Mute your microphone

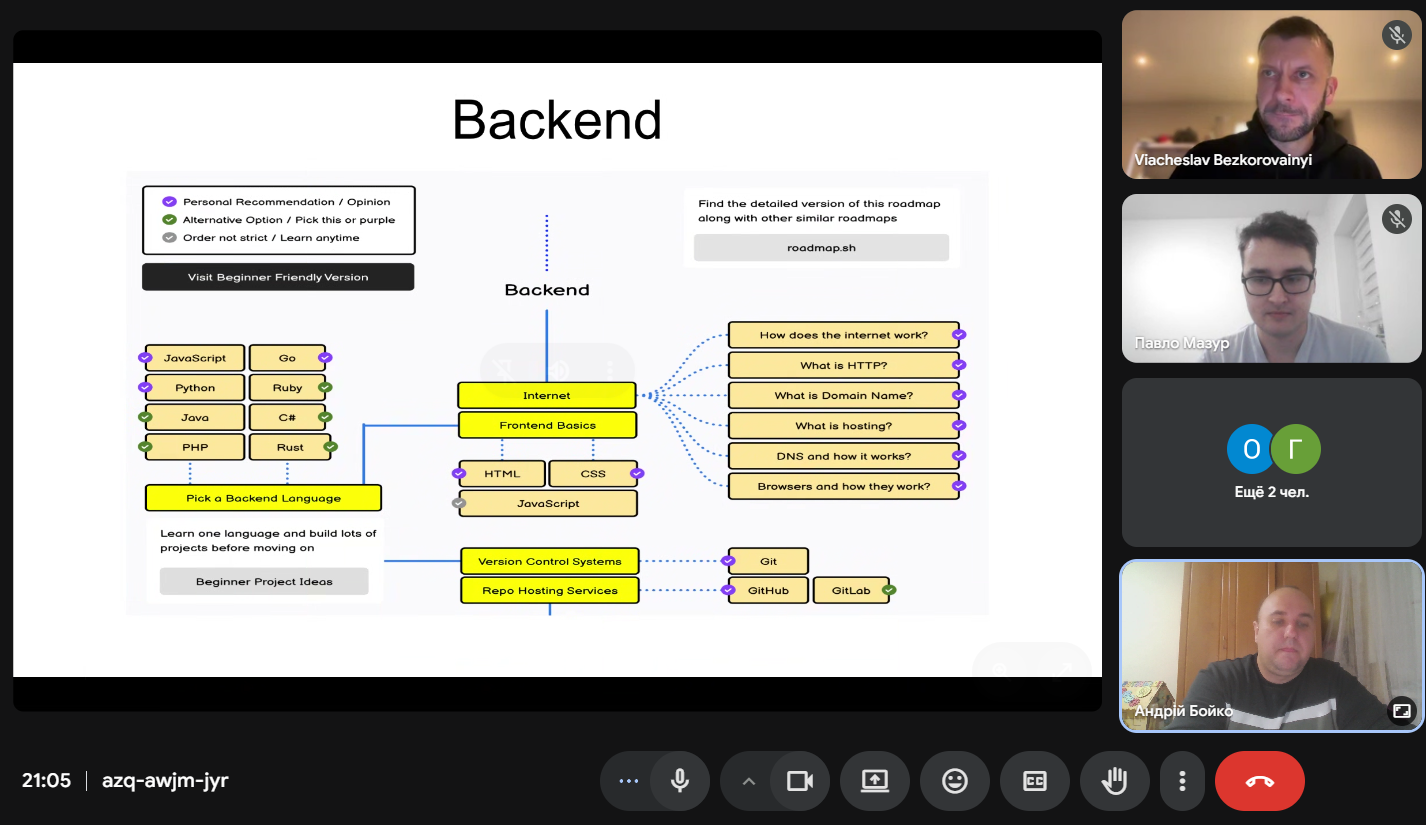[x=680, y=781]
